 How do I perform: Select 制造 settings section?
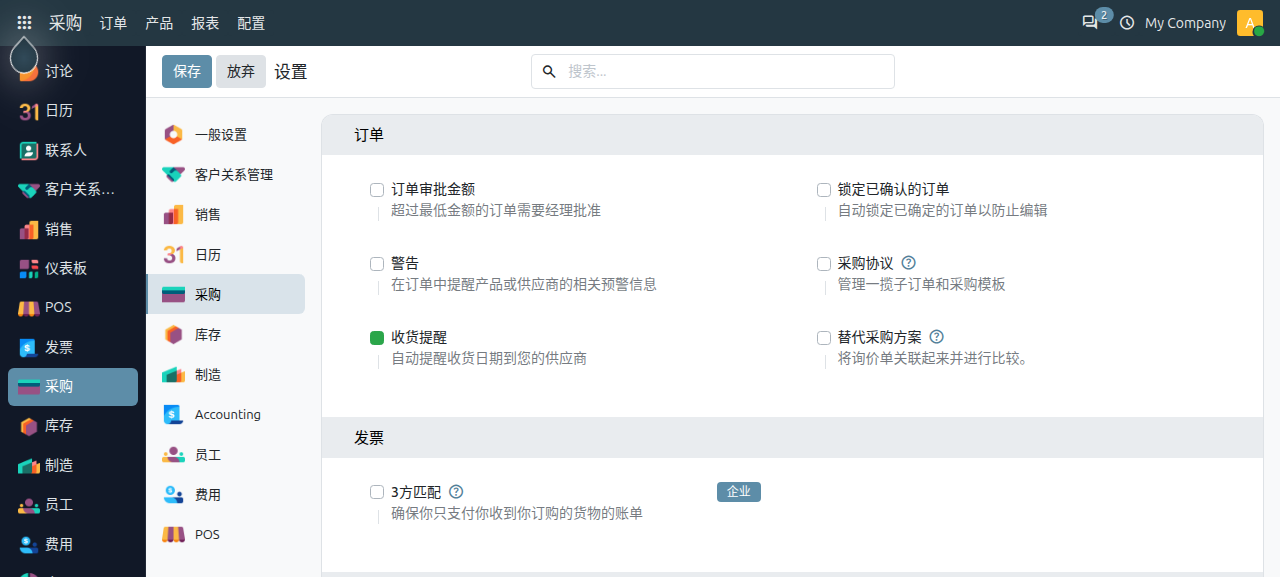(x=226, y=374)
